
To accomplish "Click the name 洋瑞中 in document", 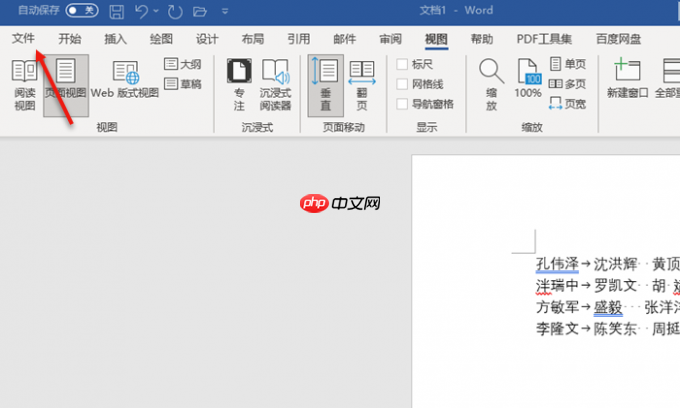I will [557, 286].
